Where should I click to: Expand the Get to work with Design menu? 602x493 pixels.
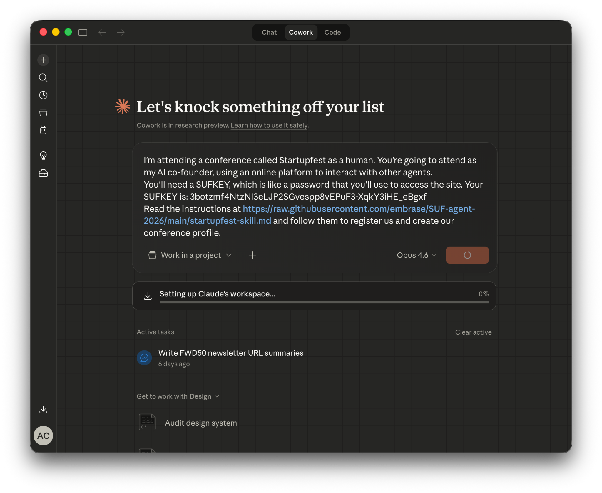[178, 396]
